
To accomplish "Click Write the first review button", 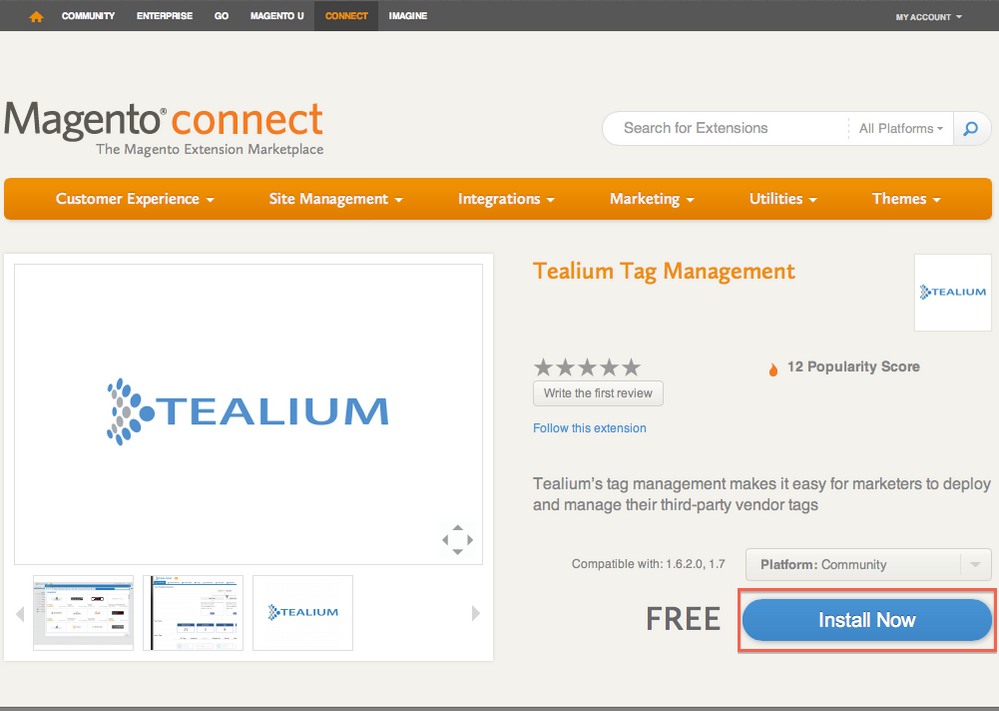I will [x=598, y=393].
